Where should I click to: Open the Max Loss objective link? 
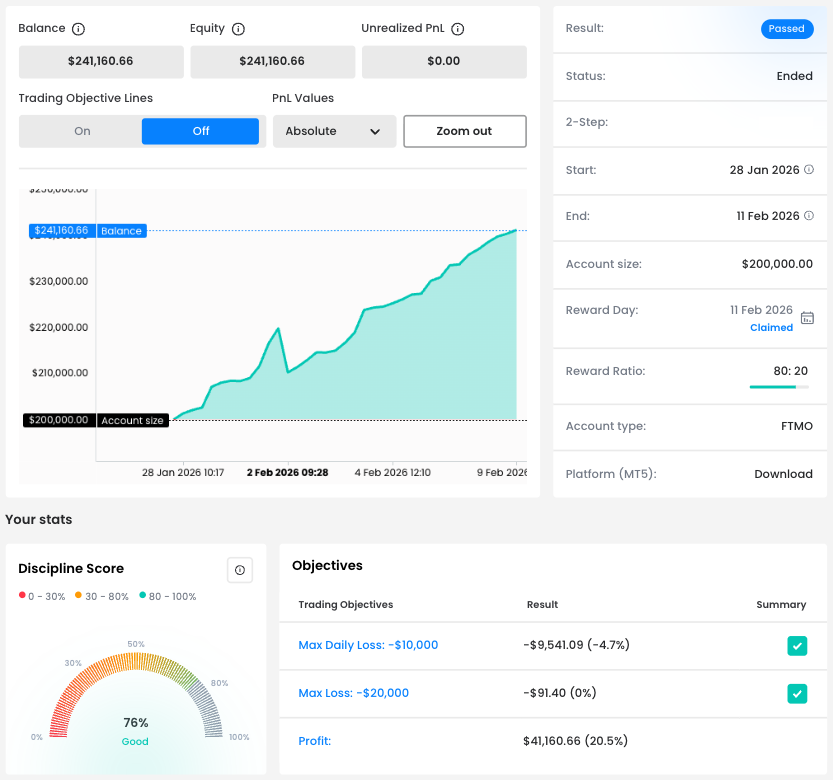[353, 693]
